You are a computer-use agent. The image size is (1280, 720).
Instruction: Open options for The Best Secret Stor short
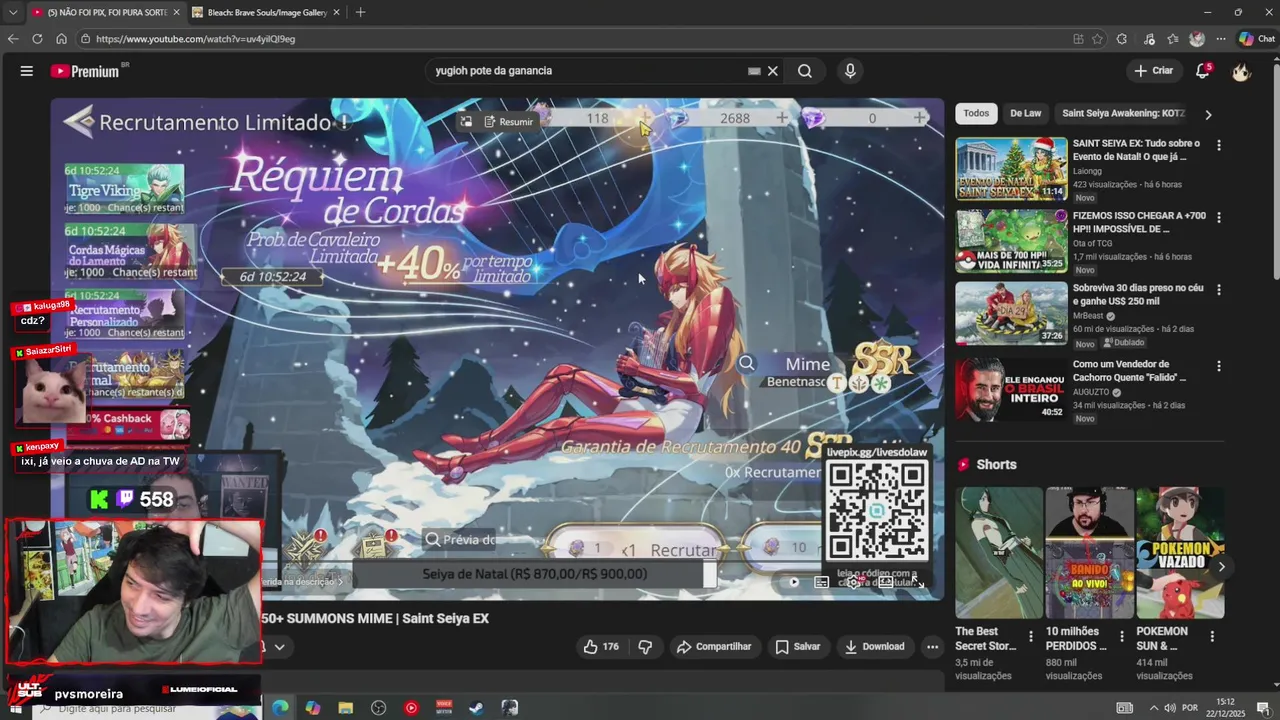[1031, 636]
